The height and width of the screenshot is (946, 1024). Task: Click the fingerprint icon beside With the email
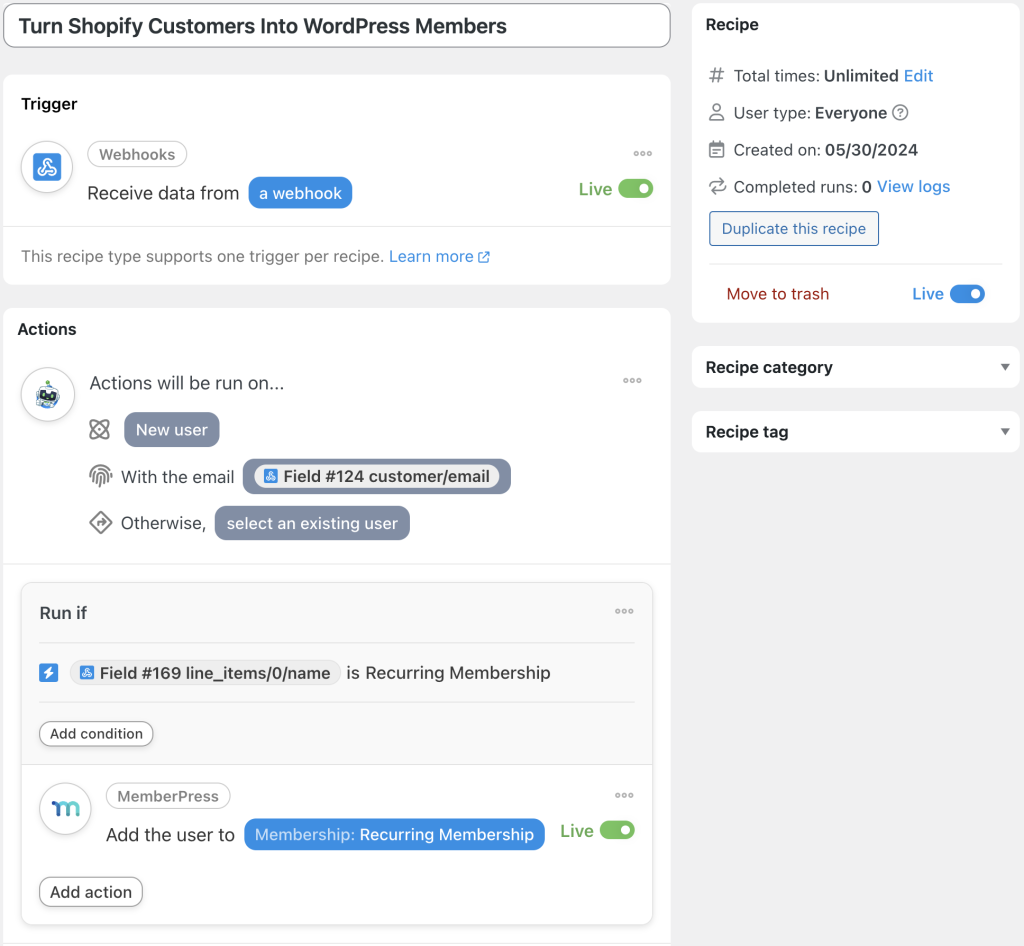[100, 476]
